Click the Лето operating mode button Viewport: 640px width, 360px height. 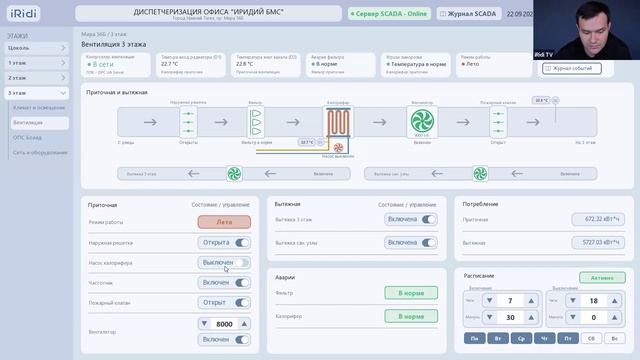point(224,222)
